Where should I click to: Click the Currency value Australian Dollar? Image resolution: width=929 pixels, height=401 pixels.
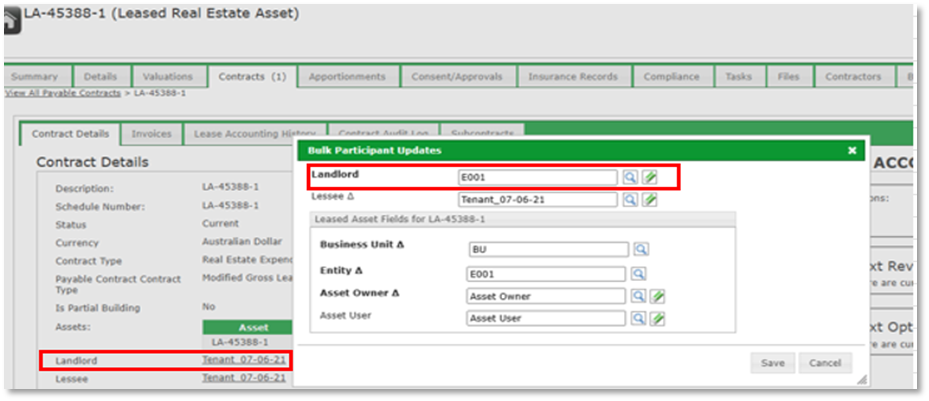point(242,242)
